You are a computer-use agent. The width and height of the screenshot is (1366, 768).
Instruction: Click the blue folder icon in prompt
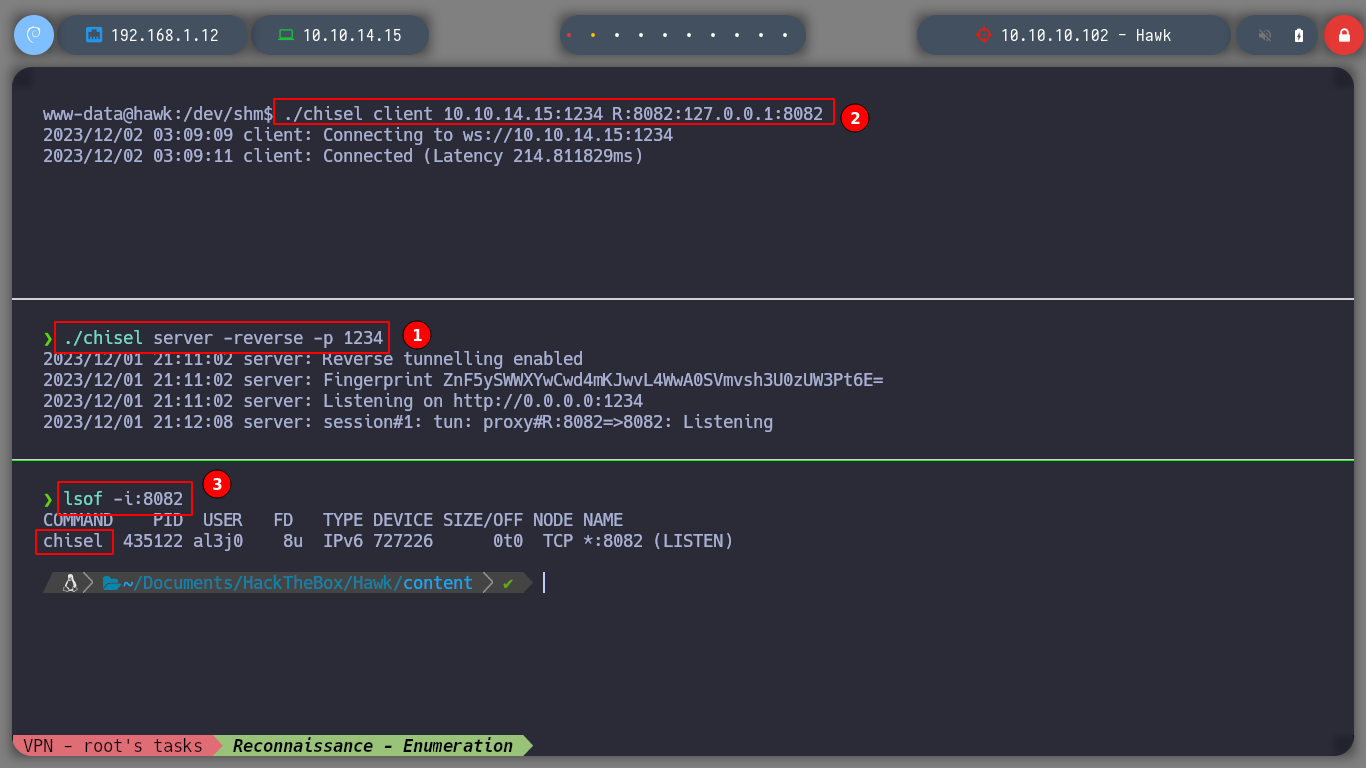coord(111,583)
